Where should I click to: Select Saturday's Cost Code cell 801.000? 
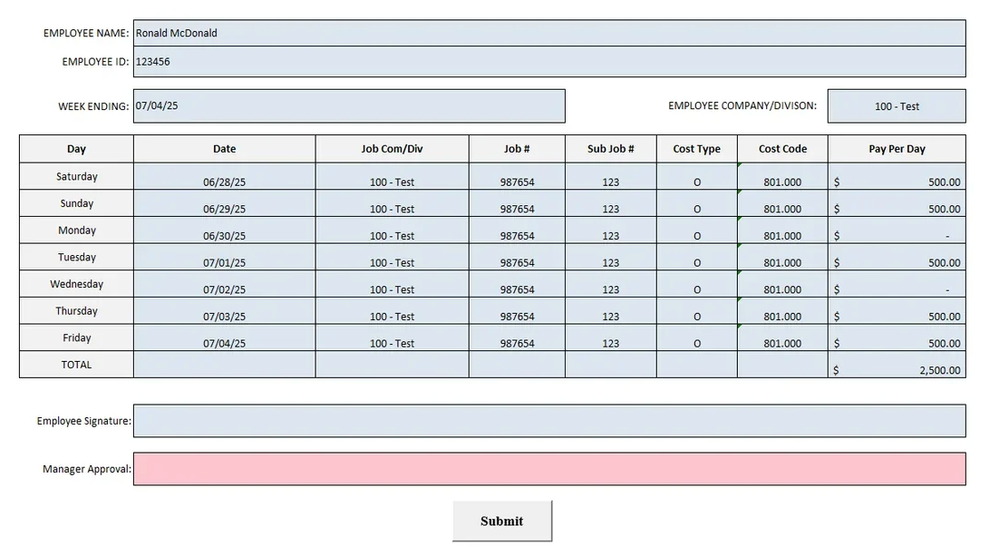coord(782,176)
